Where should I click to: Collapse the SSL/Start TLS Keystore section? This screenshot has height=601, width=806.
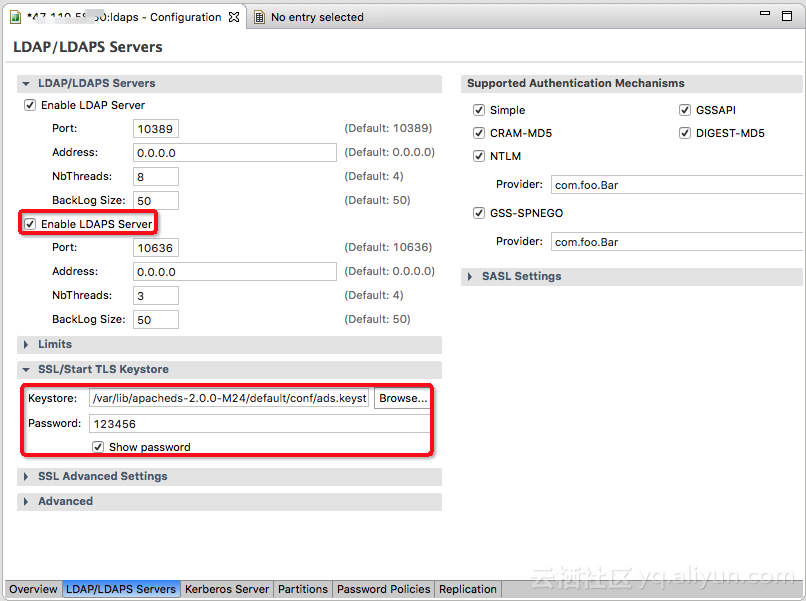(x=26, y=369)
